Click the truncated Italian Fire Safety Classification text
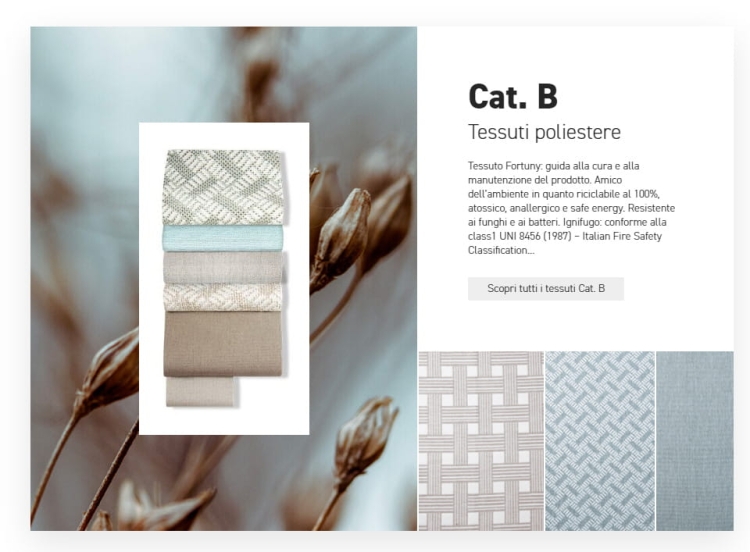This screenshot has width=750, height=552. click(564, 243)
